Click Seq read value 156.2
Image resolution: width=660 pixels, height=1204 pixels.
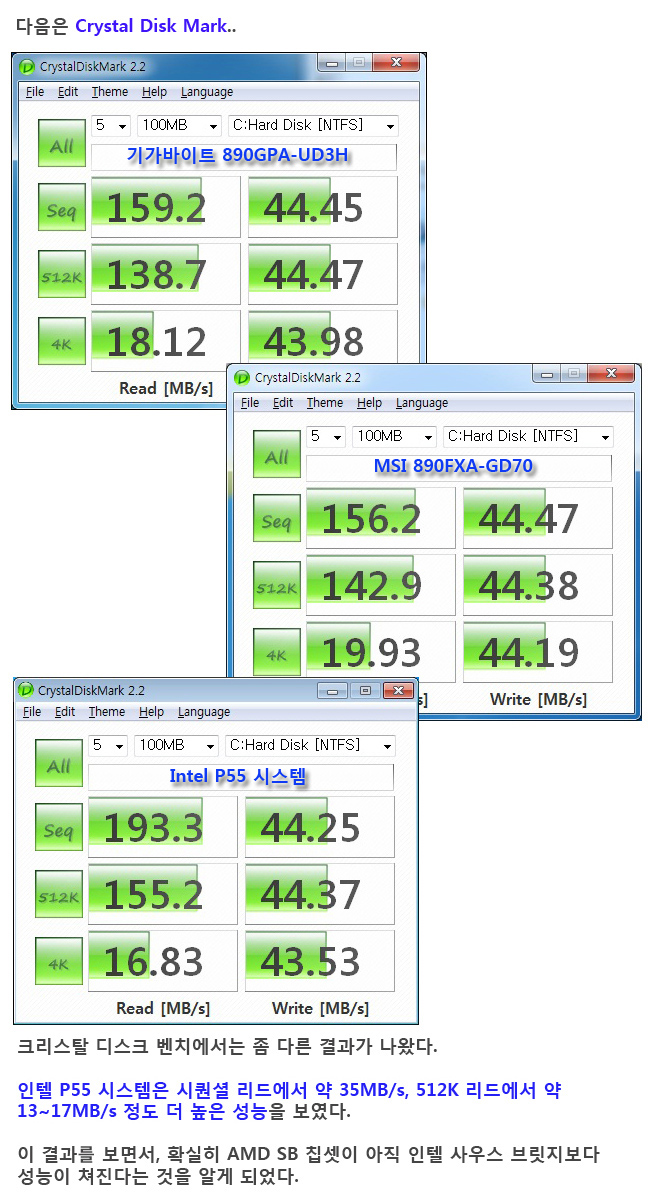[x=381, y=519]
